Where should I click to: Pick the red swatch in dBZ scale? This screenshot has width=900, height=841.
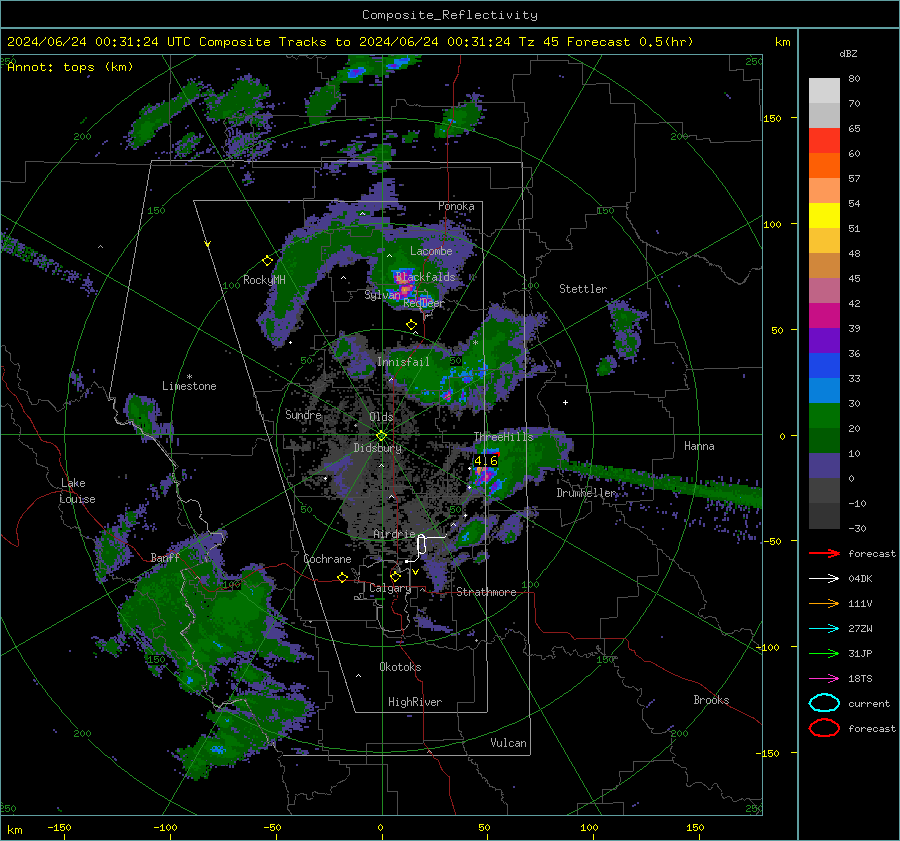point(824,141)
